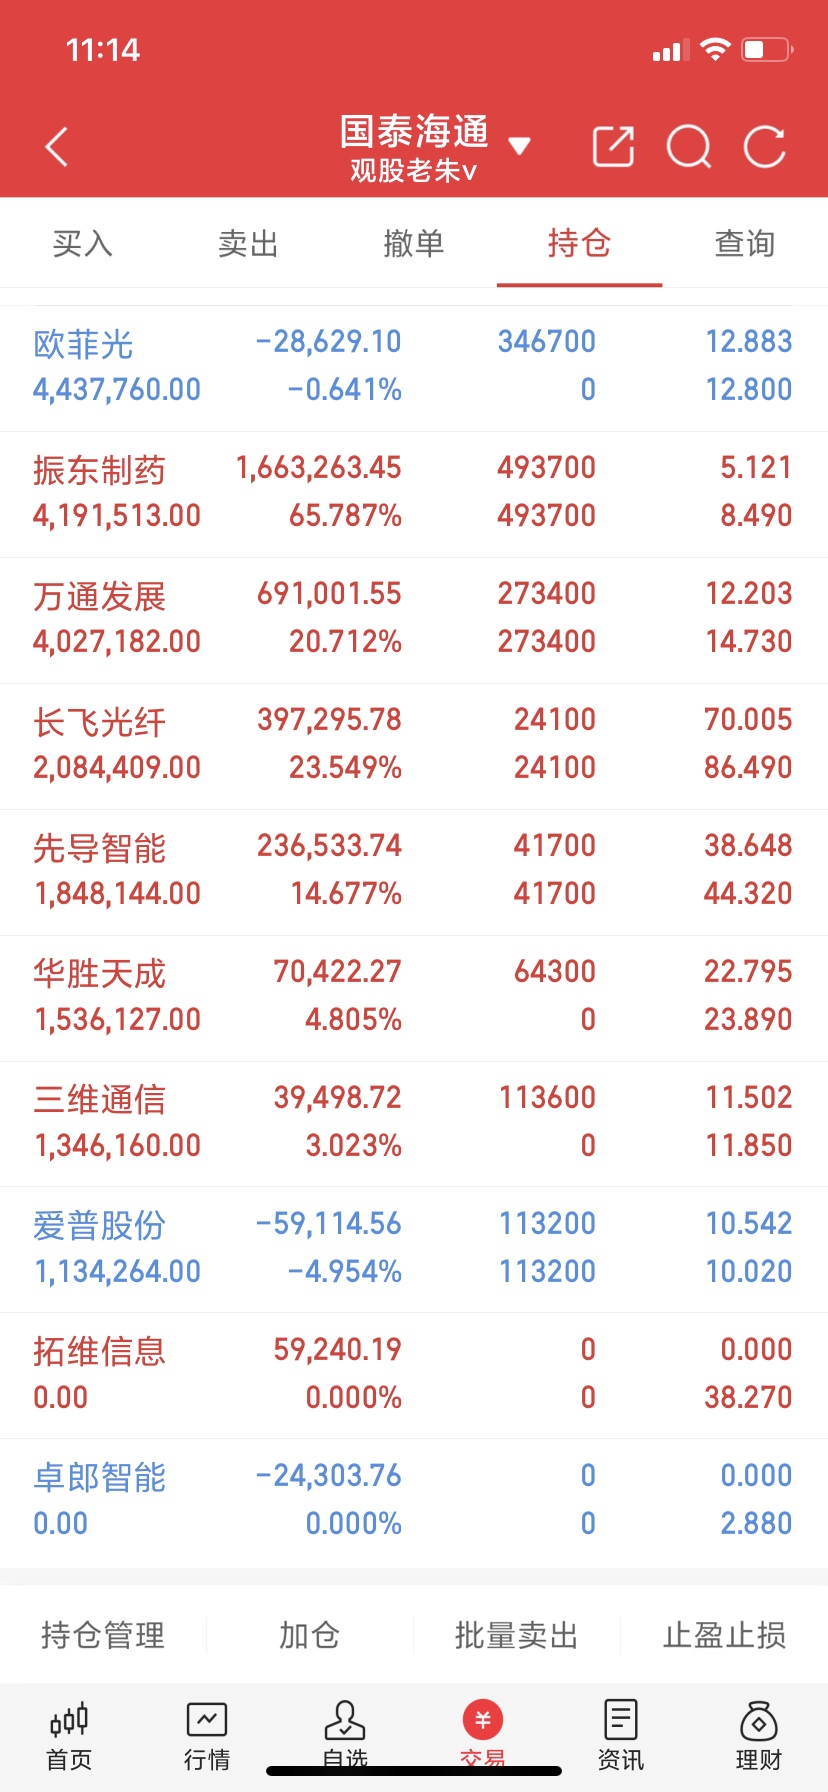
Task: Select the 长飞光纤 holding row
Action: tap(414, 746)
